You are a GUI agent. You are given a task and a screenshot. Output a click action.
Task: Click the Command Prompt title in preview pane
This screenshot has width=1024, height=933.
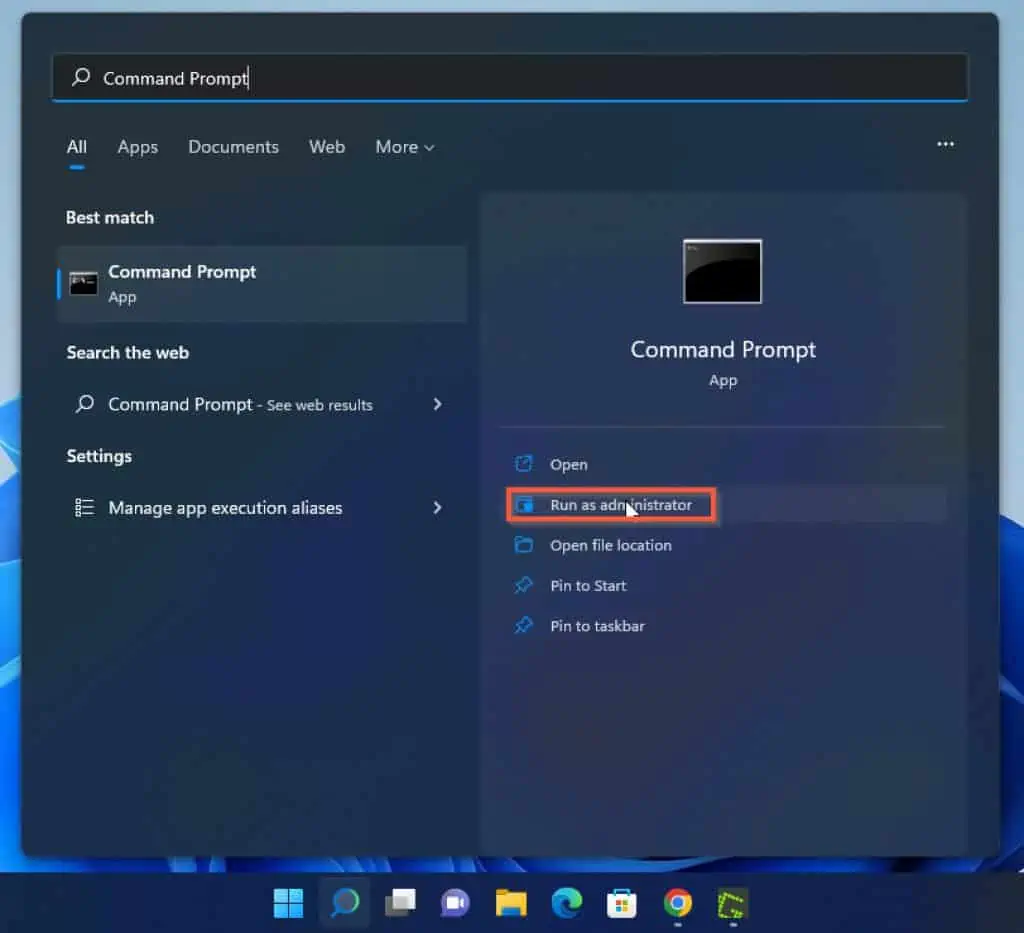coord(722,350)
